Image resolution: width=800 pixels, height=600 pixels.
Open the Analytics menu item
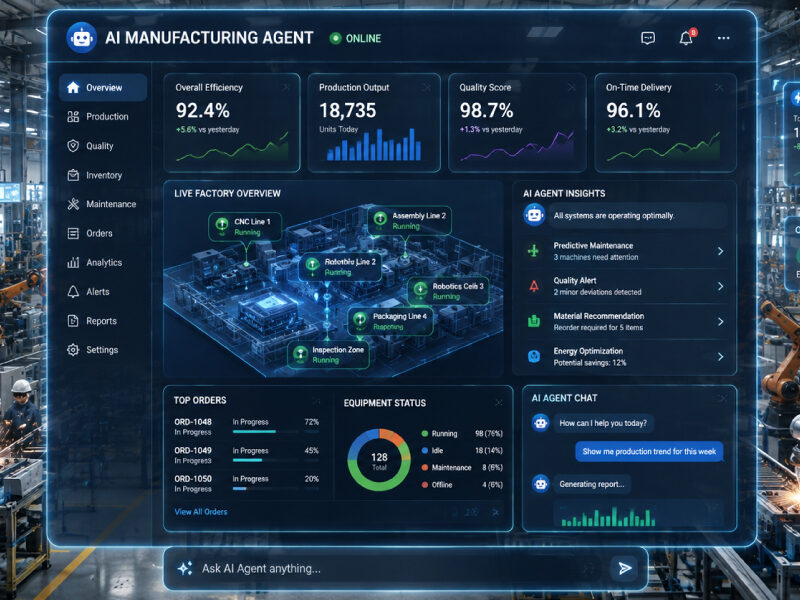103,263
